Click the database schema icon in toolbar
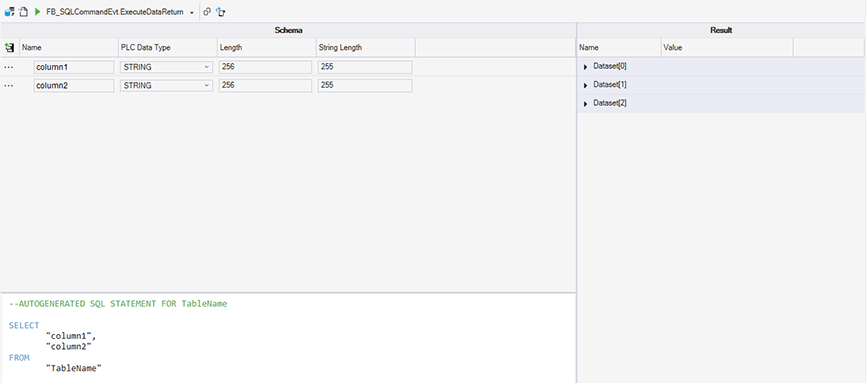The width and height of the screenshot is (866, 383). (x=9, y=12)
